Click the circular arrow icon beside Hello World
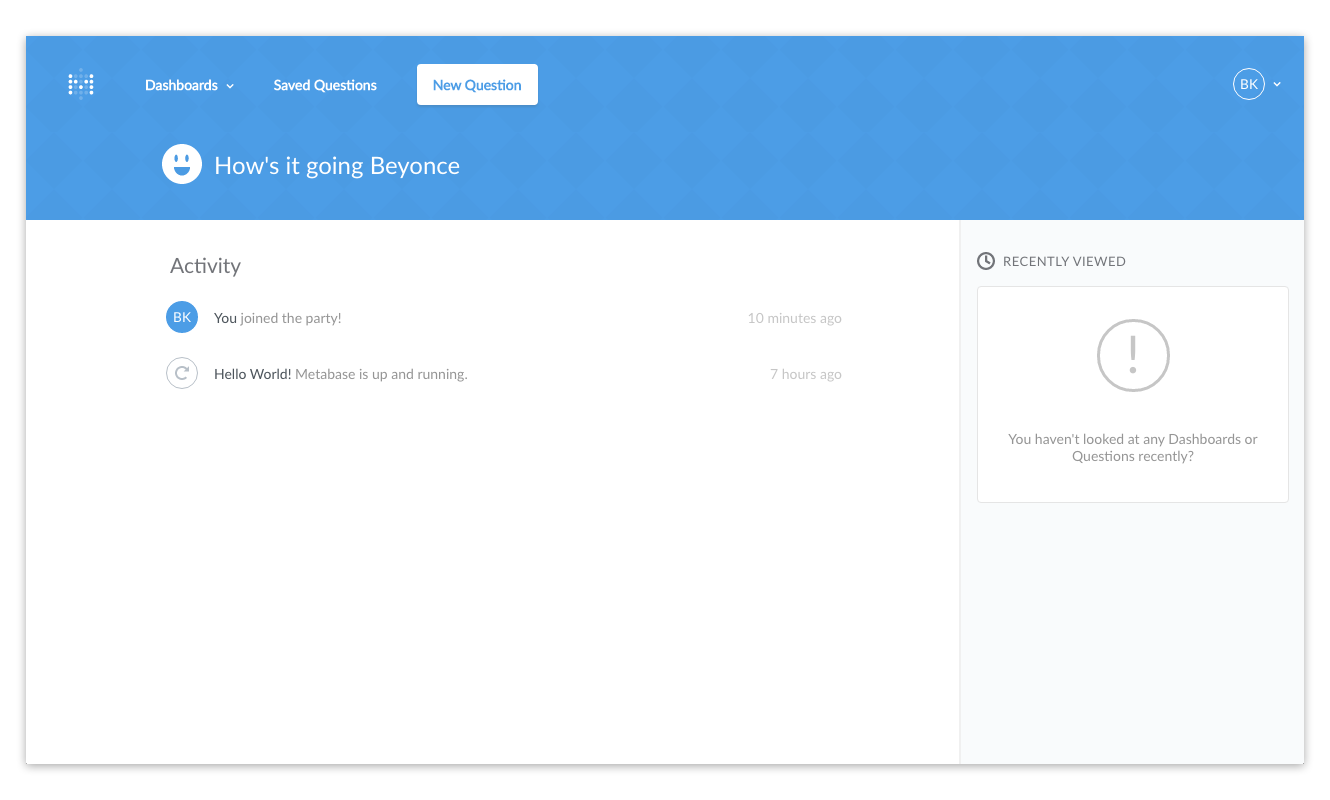The image size is (1330, 800). point(182,374)
